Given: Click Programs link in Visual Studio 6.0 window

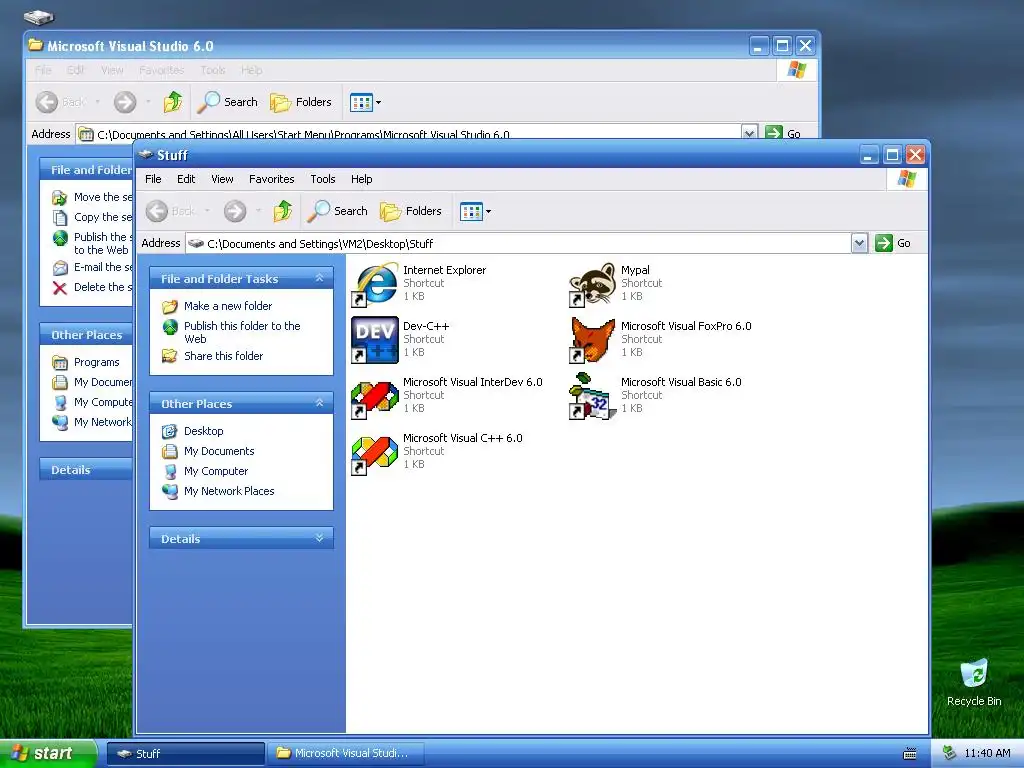Looking at the screenshot, I should tap(96, 362).
